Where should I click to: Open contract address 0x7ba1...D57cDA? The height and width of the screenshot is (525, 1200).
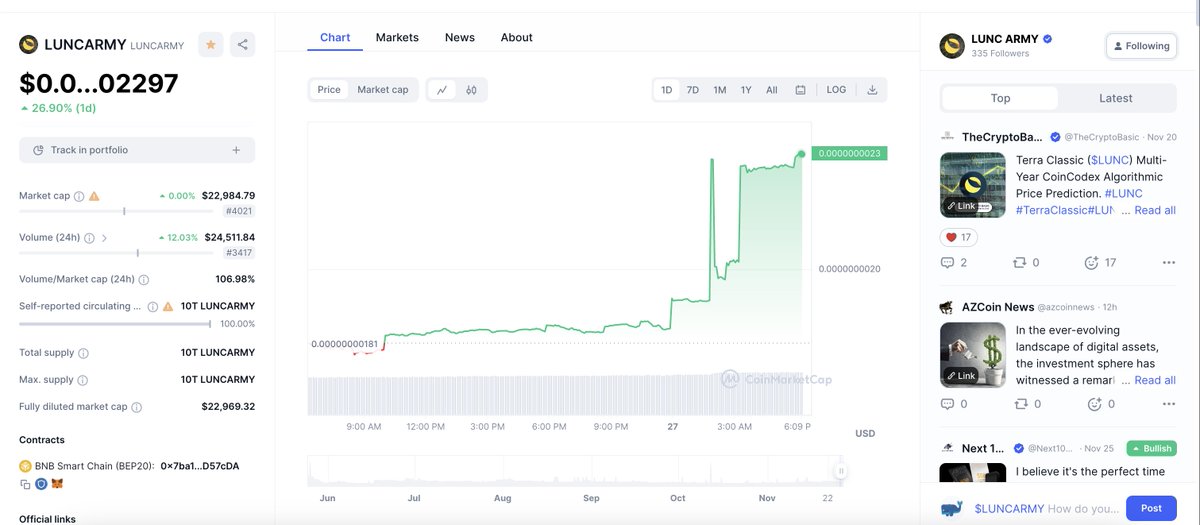[x=200, y=466]
